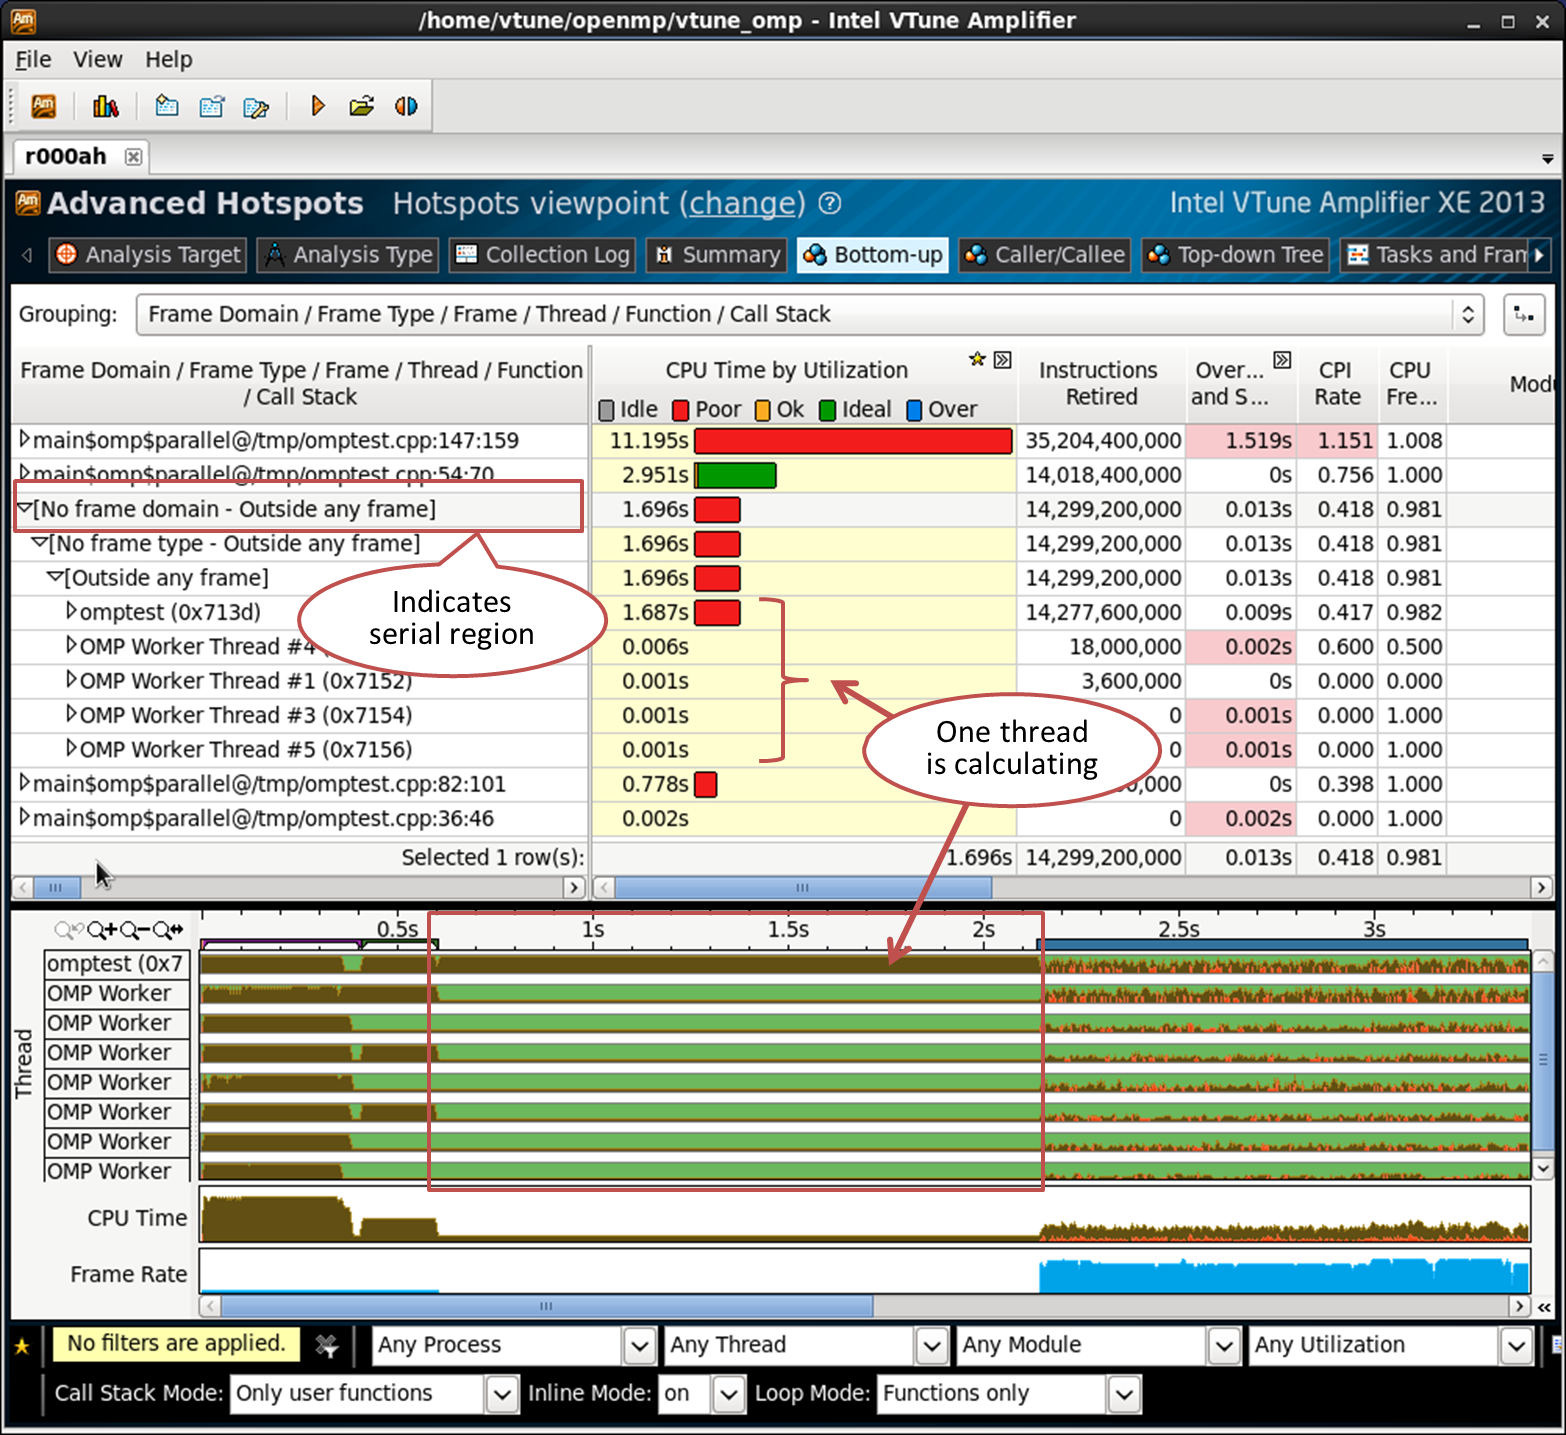The width and height of the screenshot is (1566, 1435).
Task: Collapse the No frame domain row
Action: 25,508
